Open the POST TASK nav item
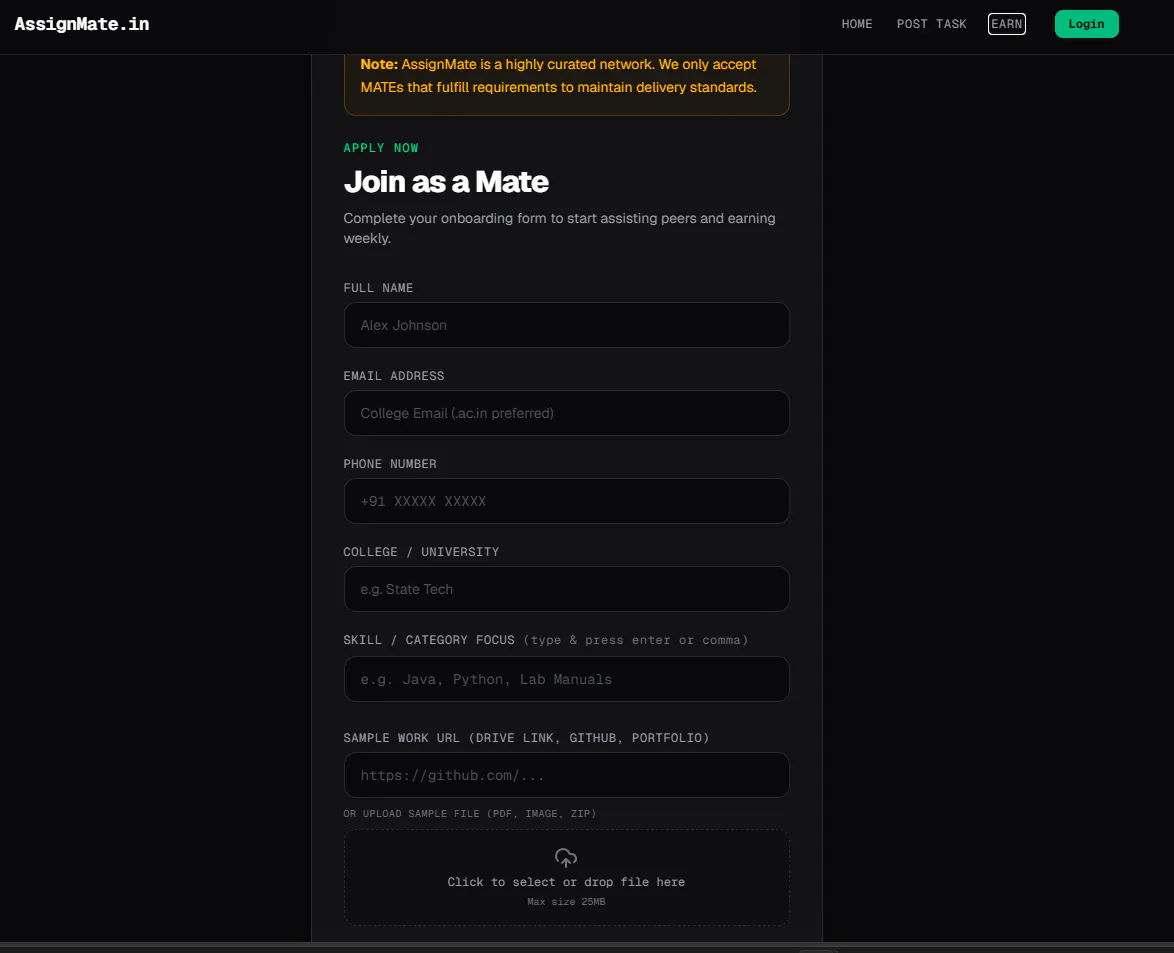 [931, 24]
